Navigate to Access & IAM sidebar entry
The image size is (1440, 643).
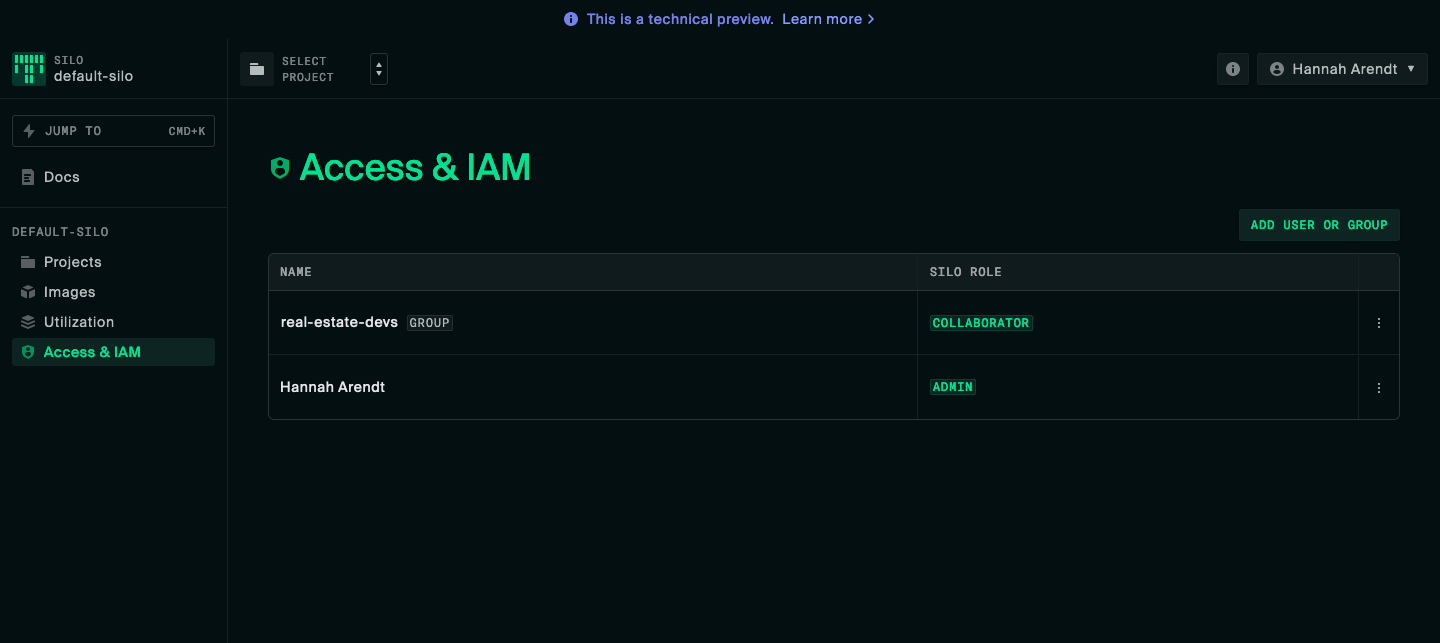90,351
